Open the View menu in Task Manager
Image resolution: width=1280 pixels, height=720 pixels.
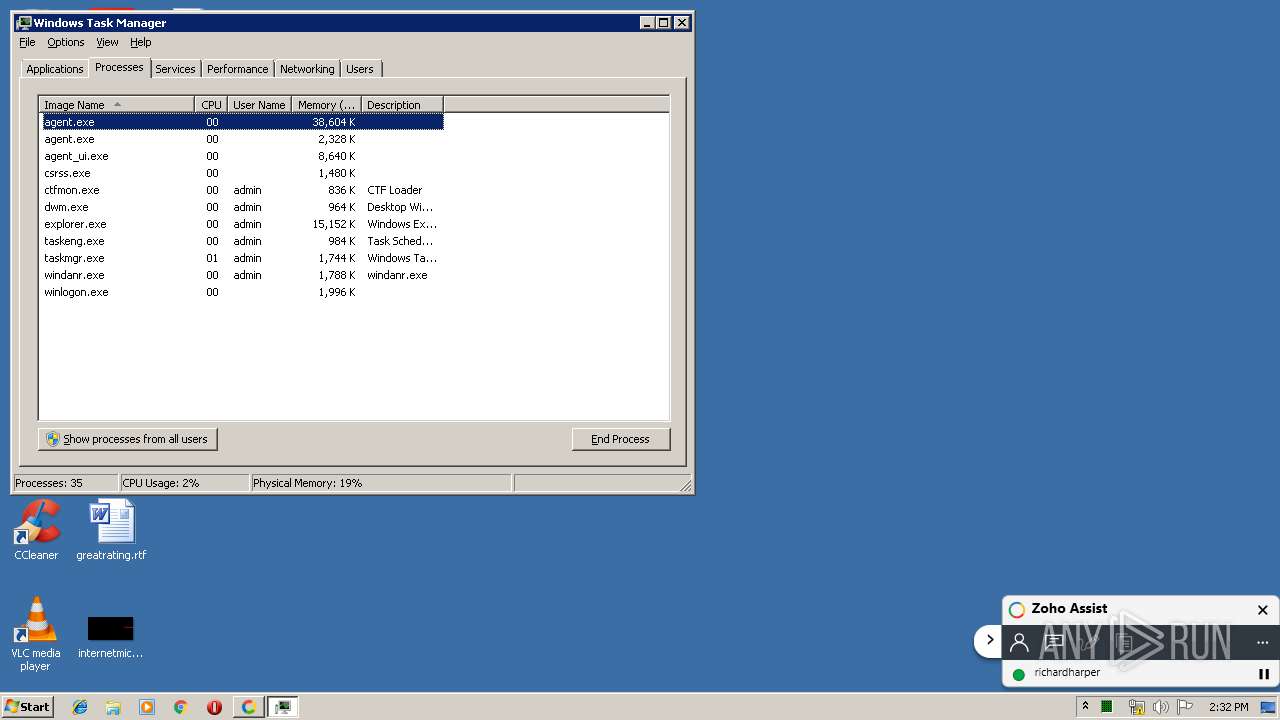[x=107, y=42]
